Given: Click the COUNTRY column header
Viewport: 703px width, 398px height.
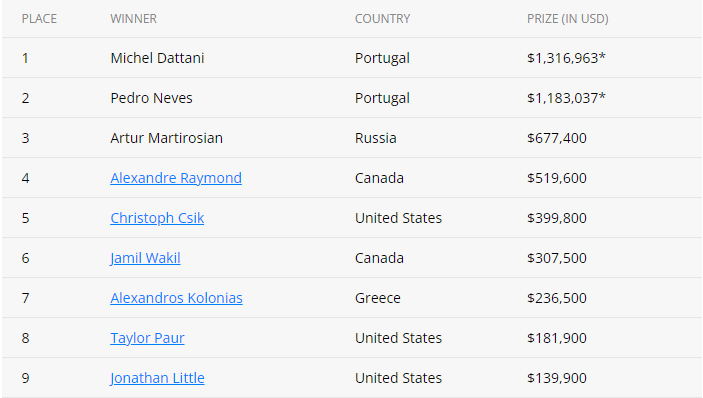Looking at the screenshot, I should point(382,19).
